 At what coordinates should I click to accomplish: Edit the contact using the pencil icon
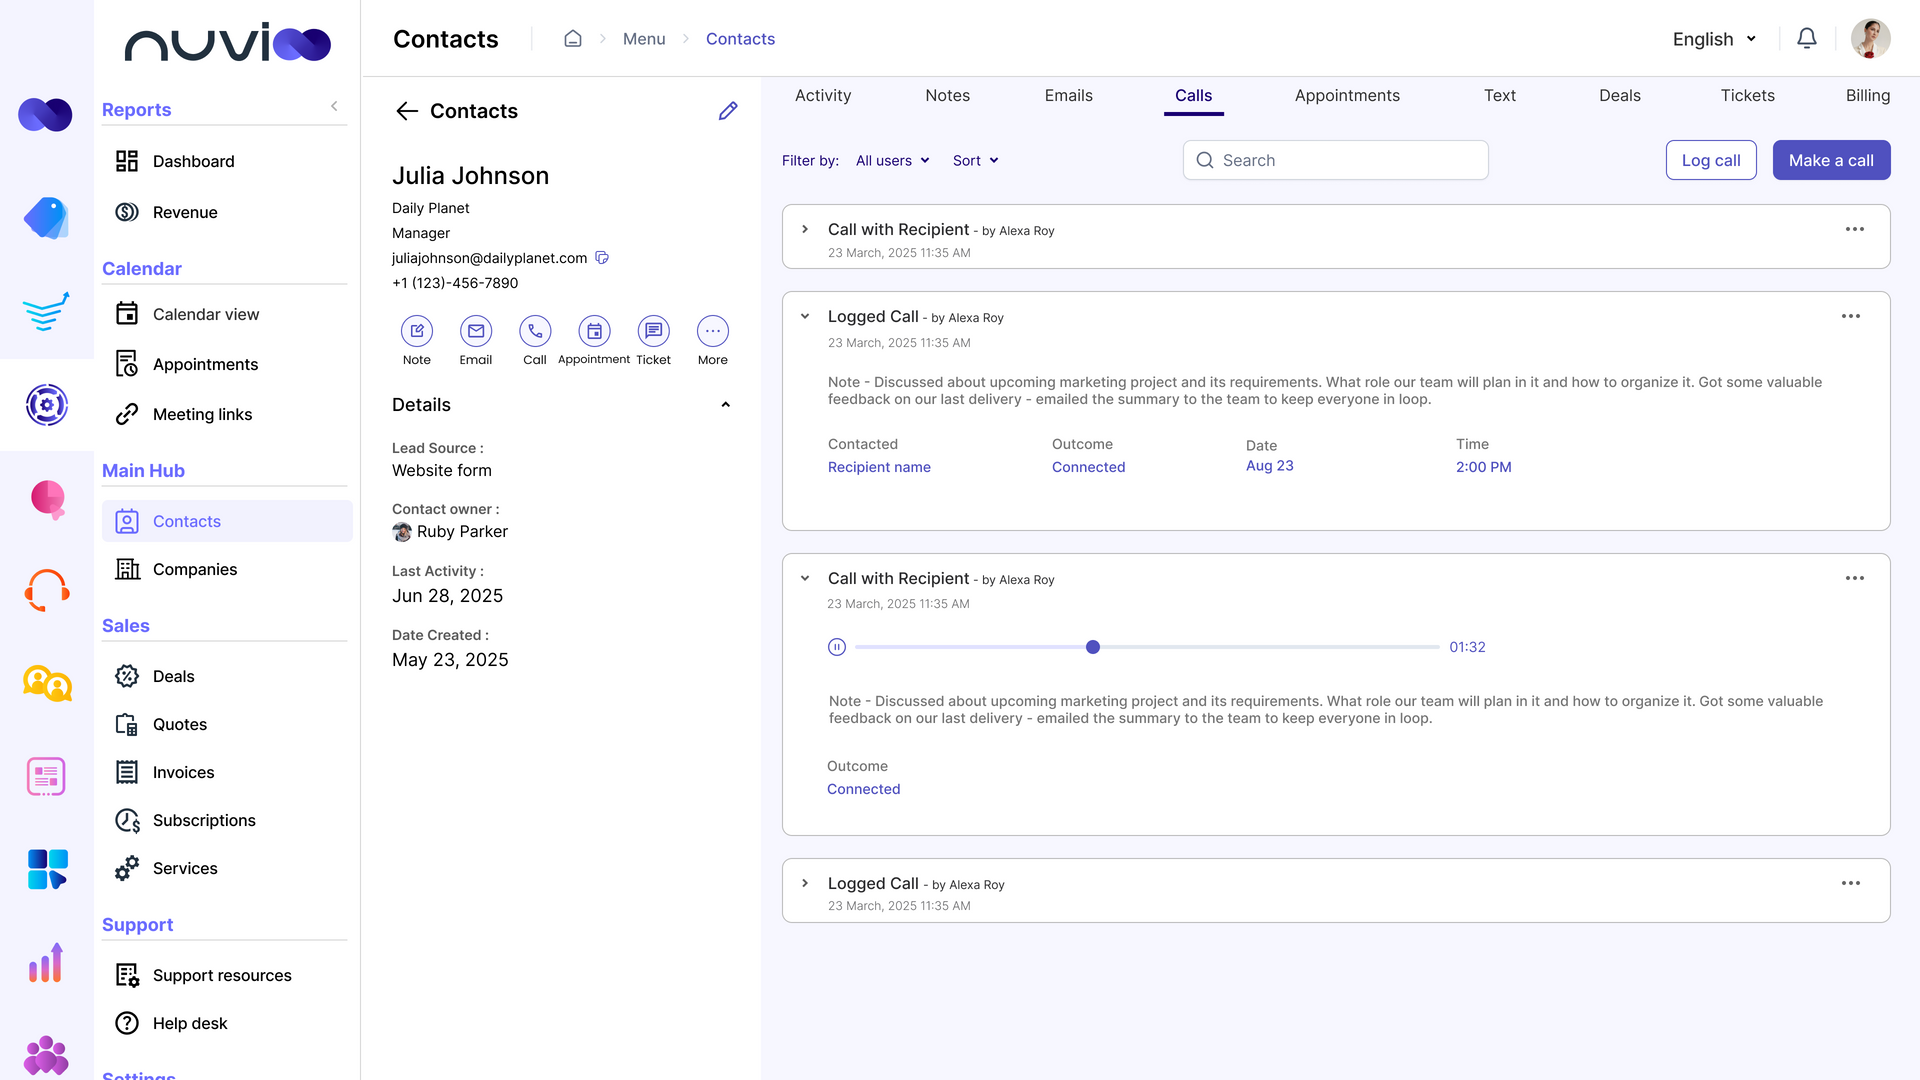pyautogui.click(x=727, y=111)
